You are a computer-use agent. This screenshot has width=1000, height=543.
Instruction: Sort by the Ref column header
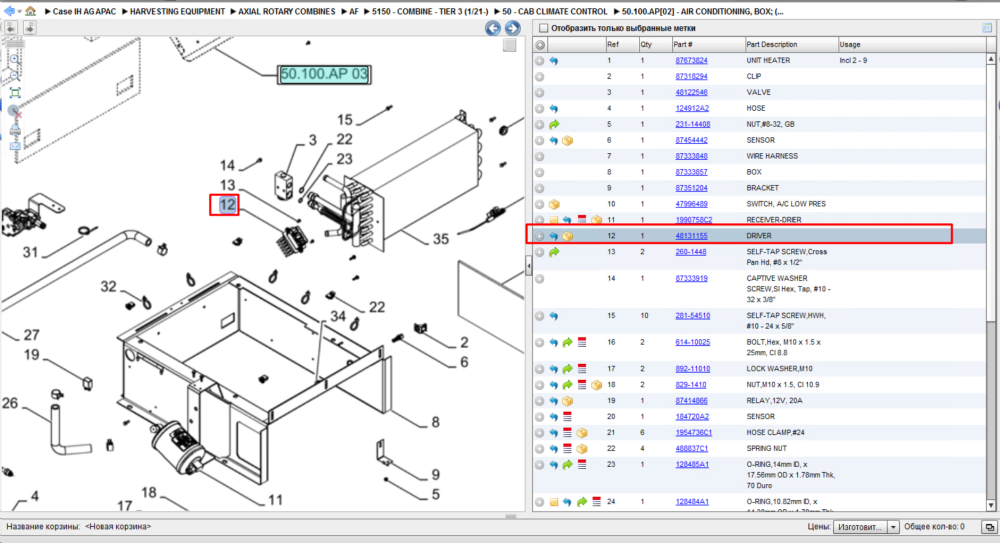(x=622, y=45)
